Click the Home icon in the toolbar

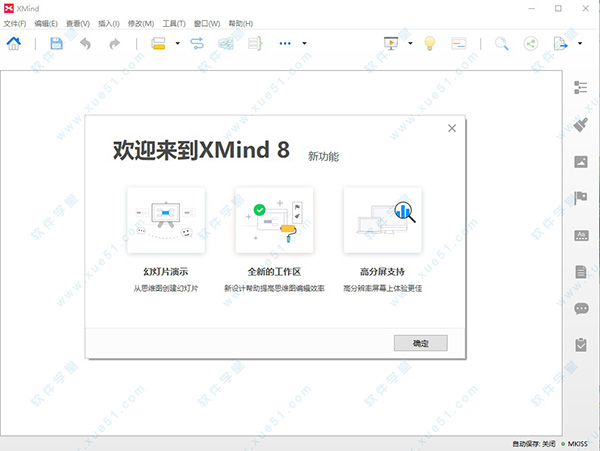[14, 44]
